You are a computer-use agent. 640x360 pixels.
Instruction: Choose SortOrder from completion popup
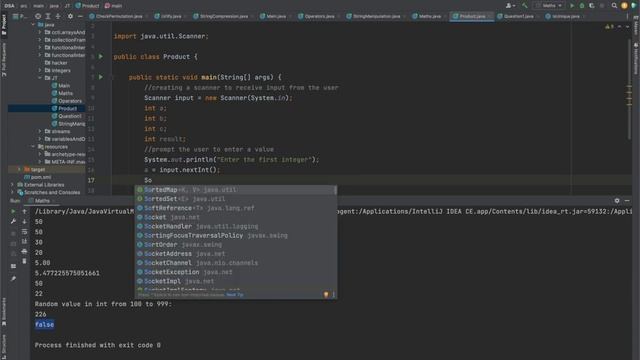(x=235, y=244)
